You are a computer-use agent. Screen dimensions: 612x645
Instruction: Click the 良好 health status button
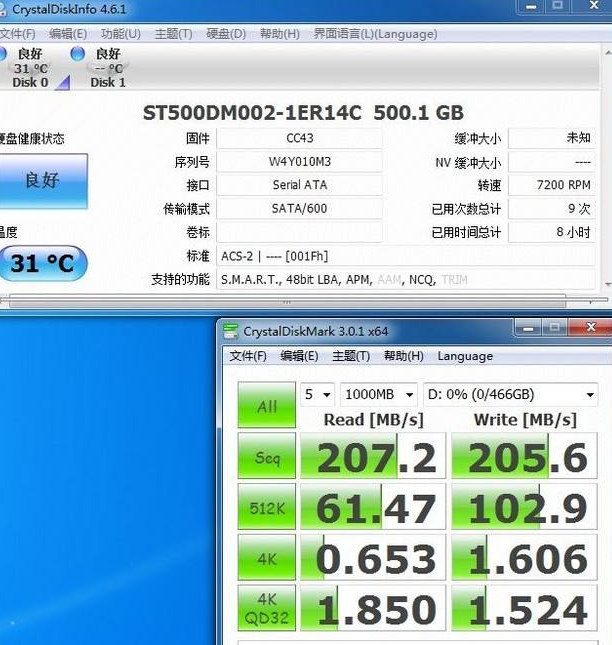(x=43, y=181)
